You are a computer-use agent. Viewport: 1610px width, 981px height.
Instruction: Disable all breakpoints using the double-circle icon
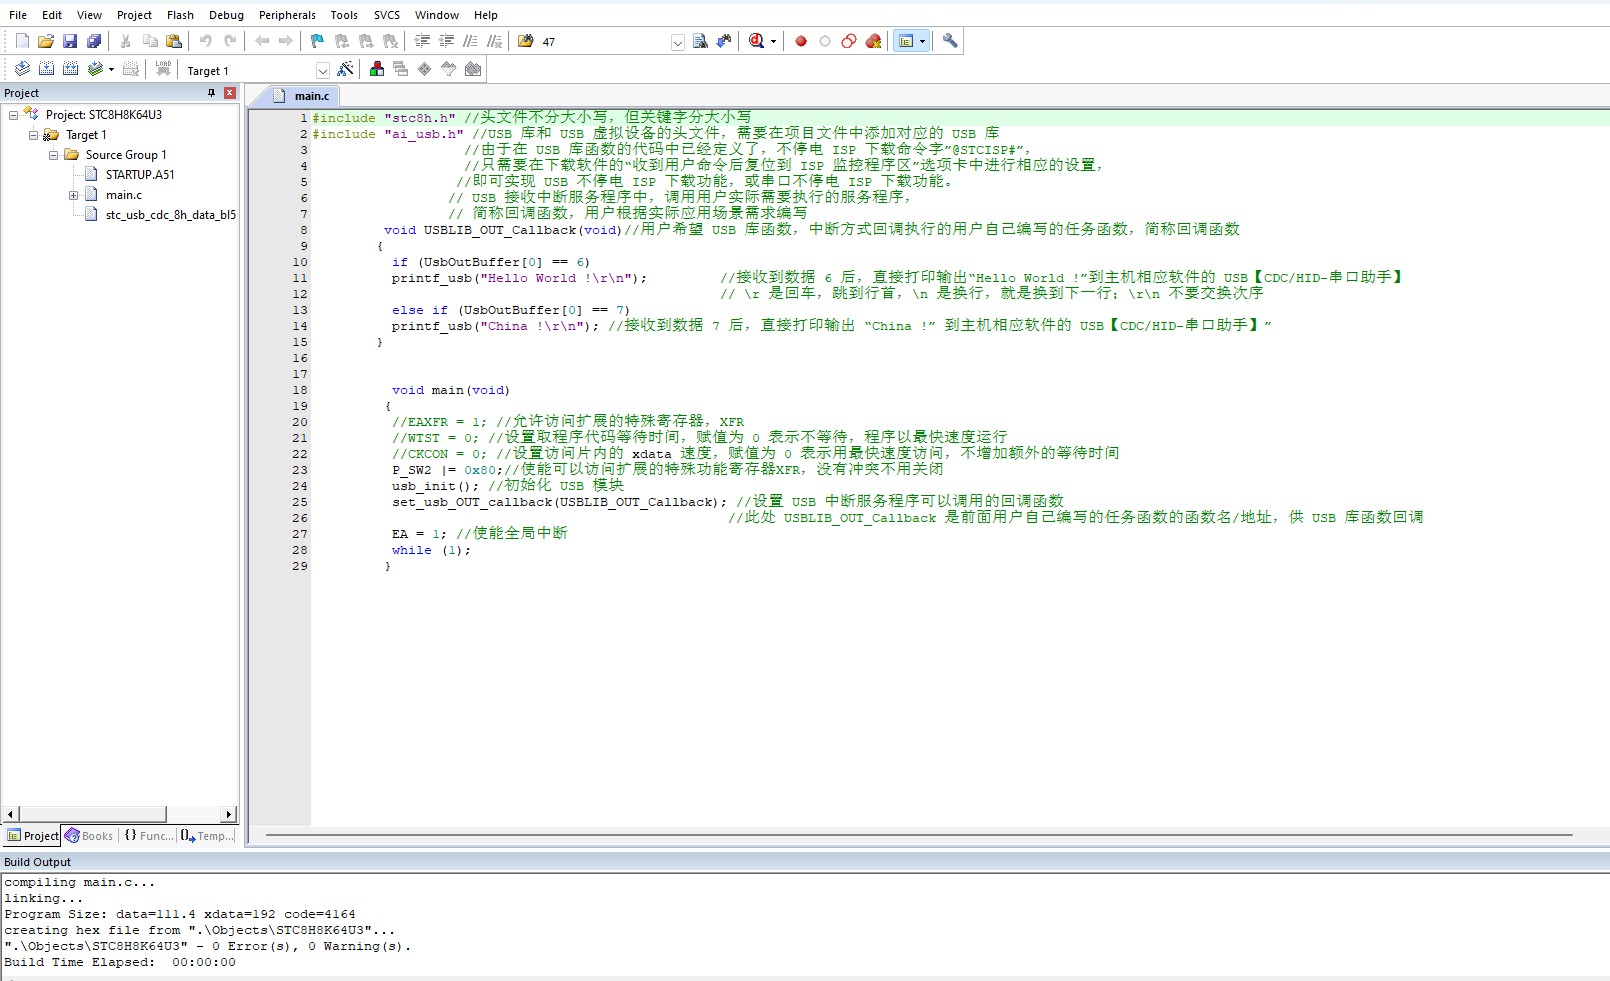[849, 41]
